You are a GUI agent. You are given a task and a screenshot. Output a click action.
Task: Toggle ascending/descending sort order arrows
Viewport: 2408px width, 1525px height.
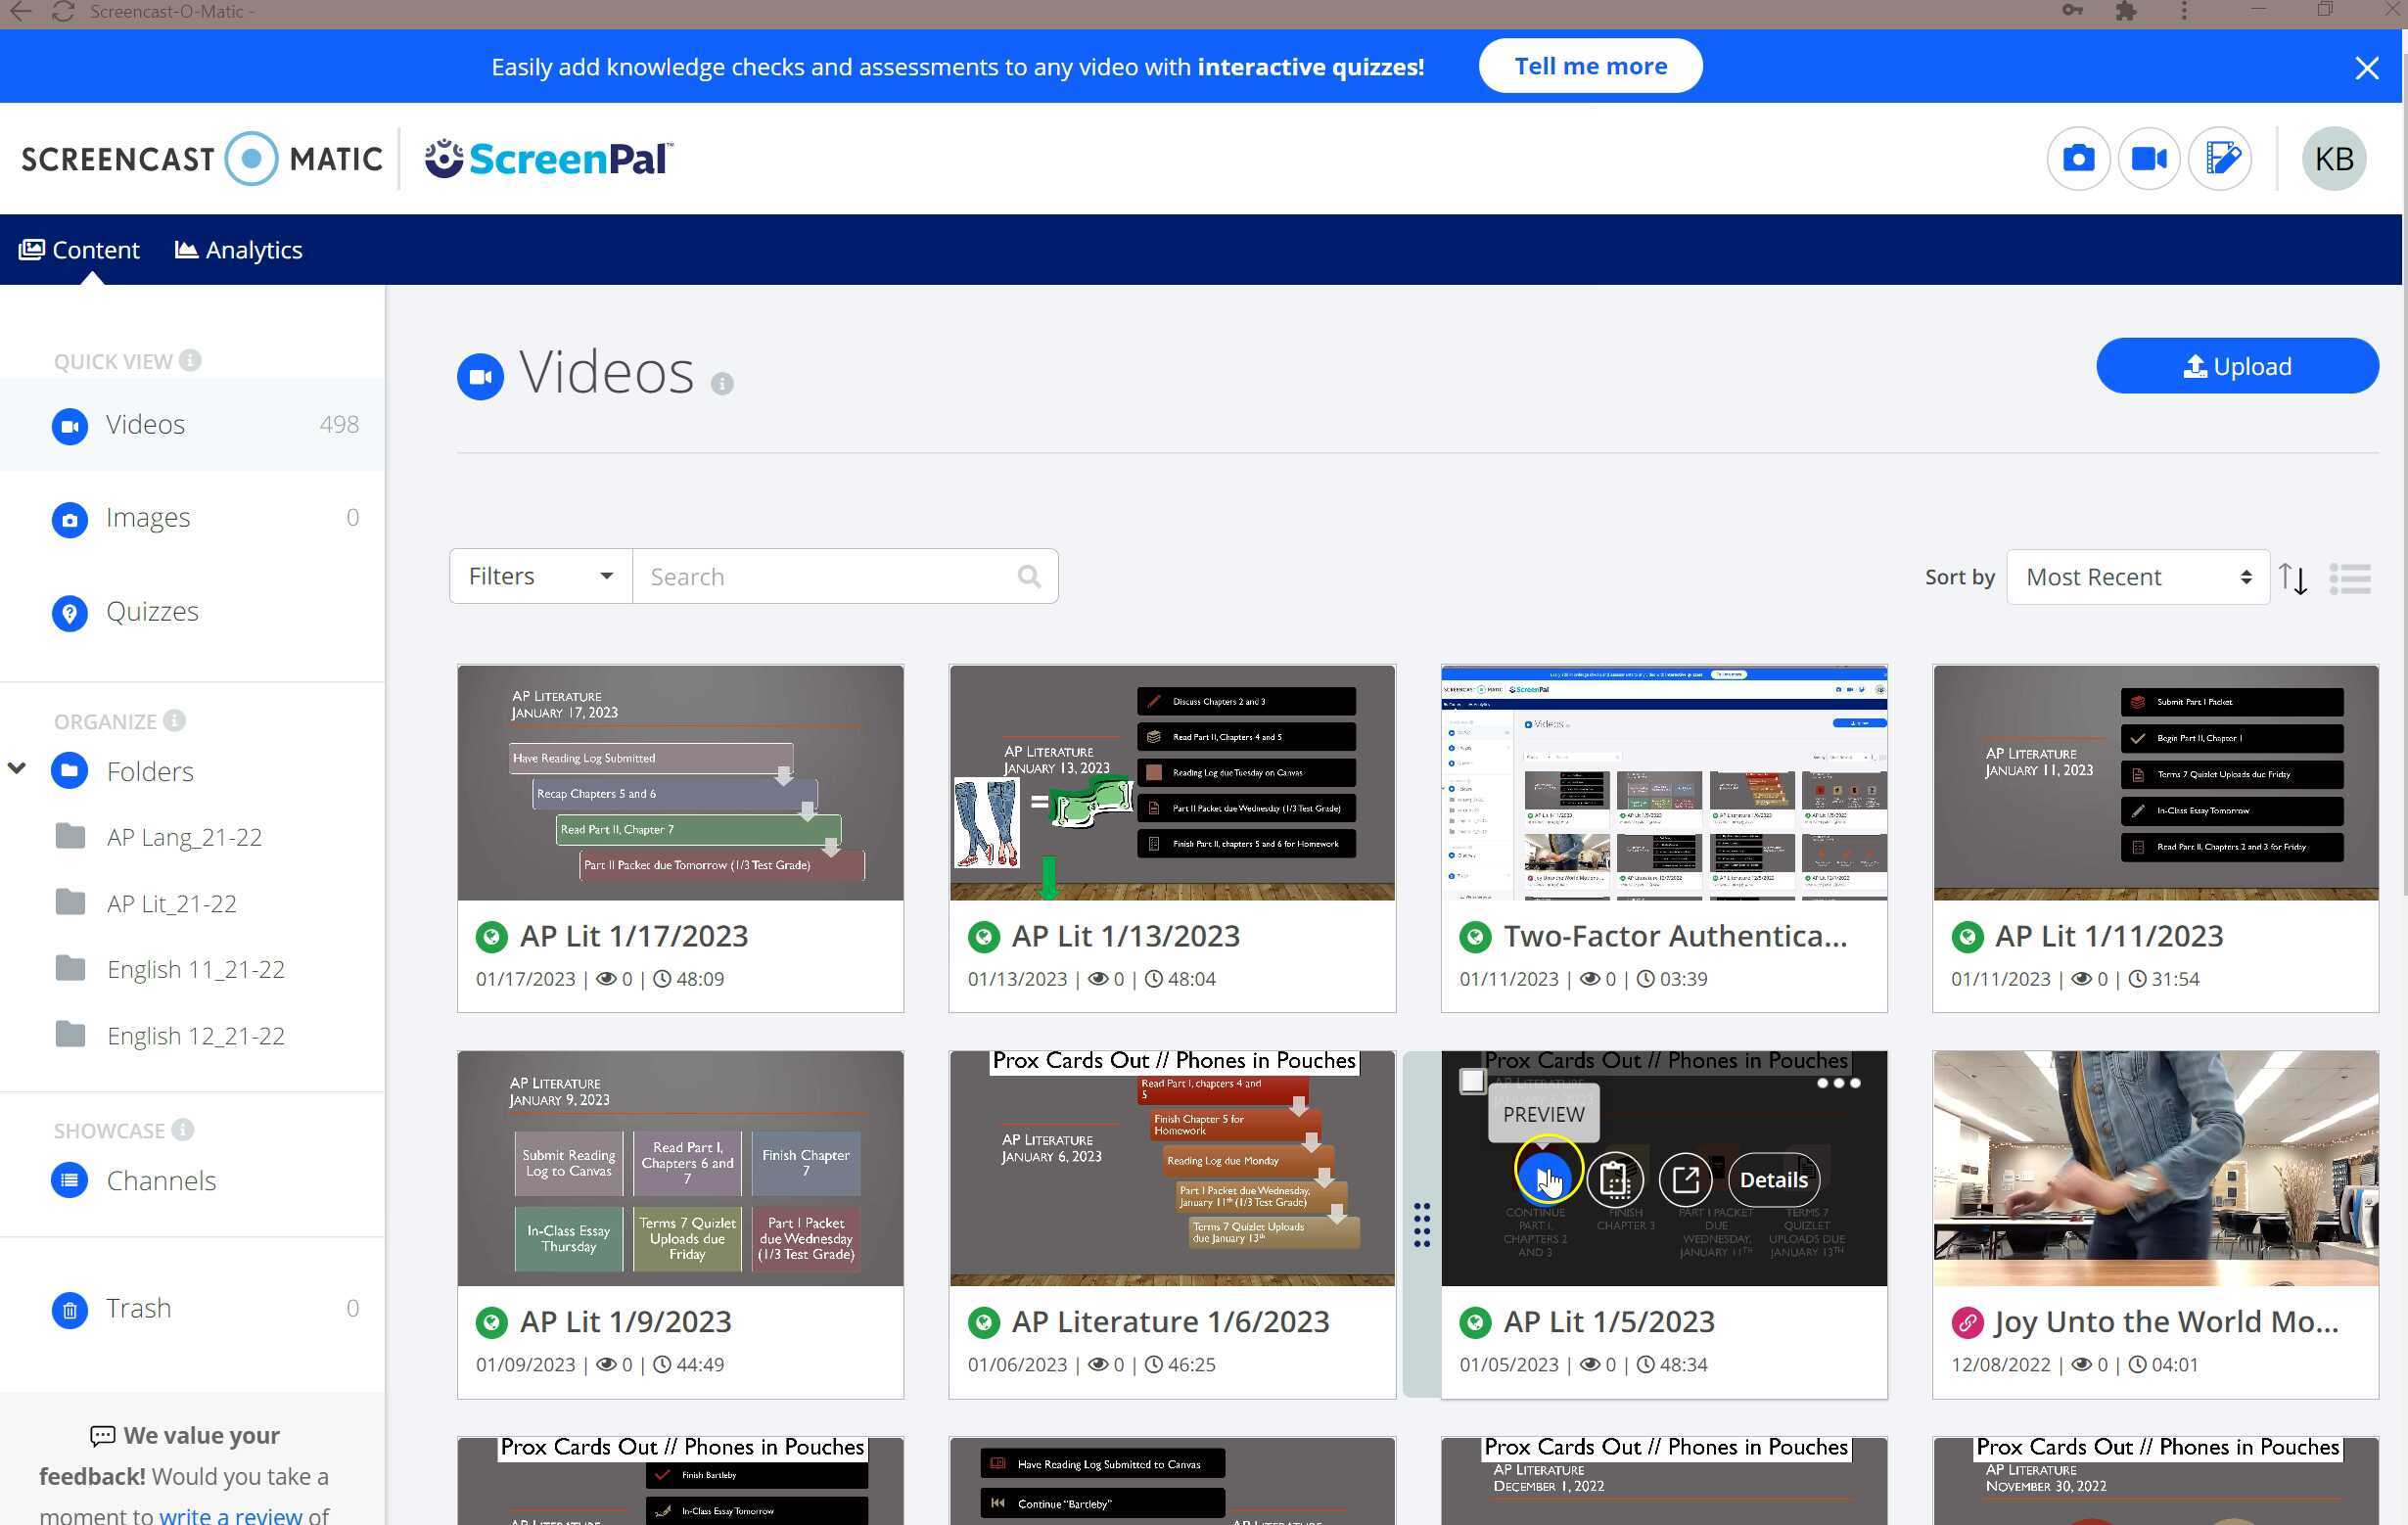pyautogui.click(x=2293, y=578)
